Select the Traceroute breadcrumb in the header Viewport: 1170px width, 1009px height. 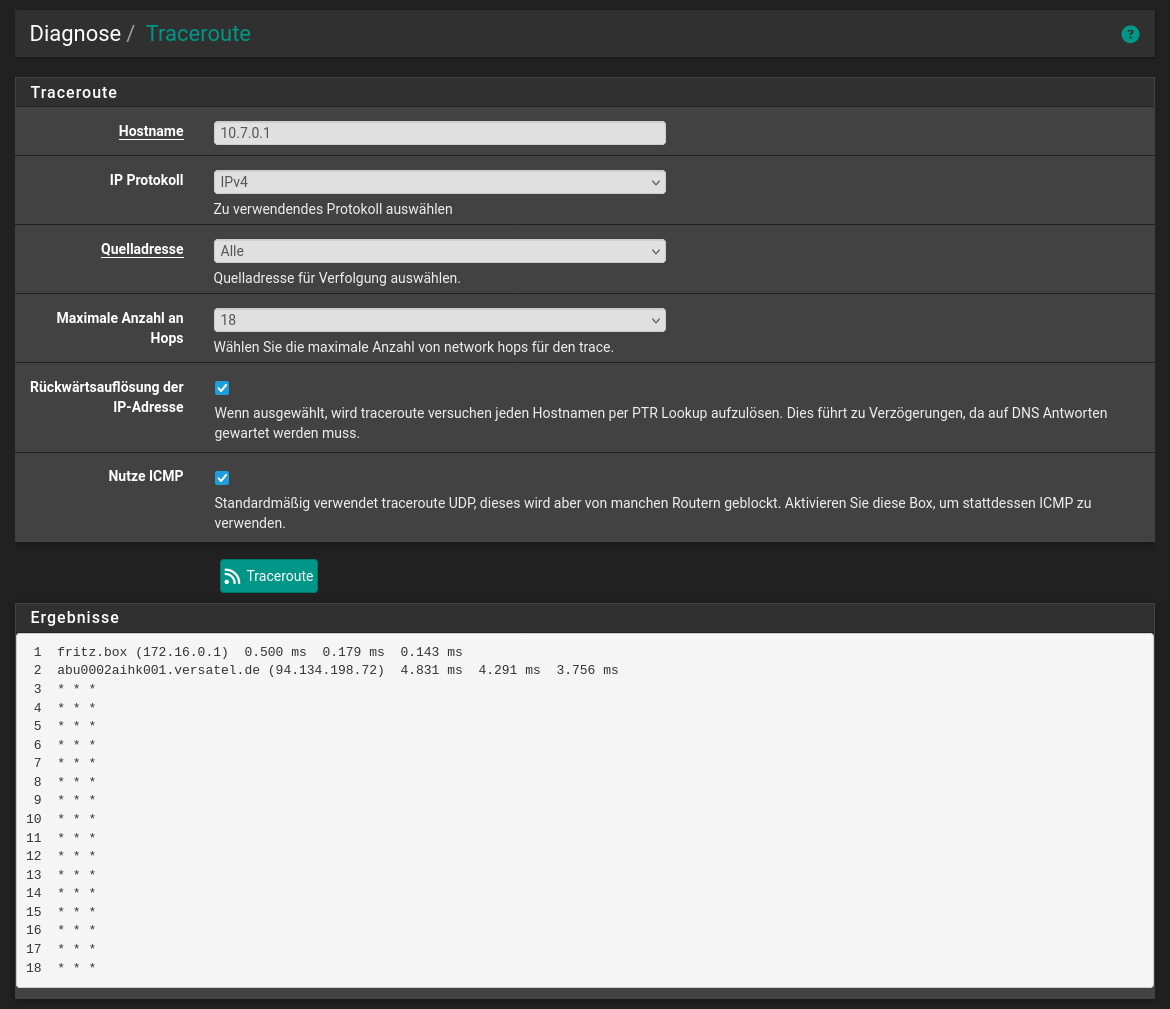click(x=198, y=34)
